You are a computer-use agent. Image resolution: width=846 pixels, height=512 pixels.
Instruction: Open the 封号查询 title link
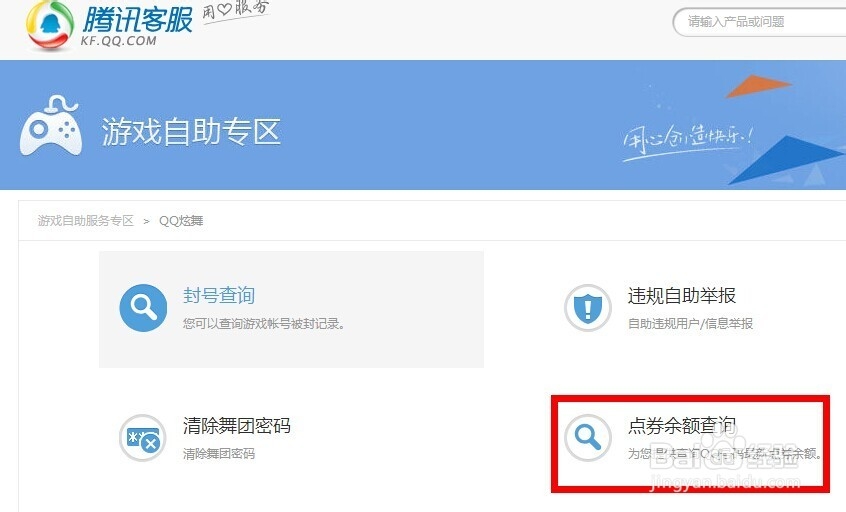[x=219, y=295]
